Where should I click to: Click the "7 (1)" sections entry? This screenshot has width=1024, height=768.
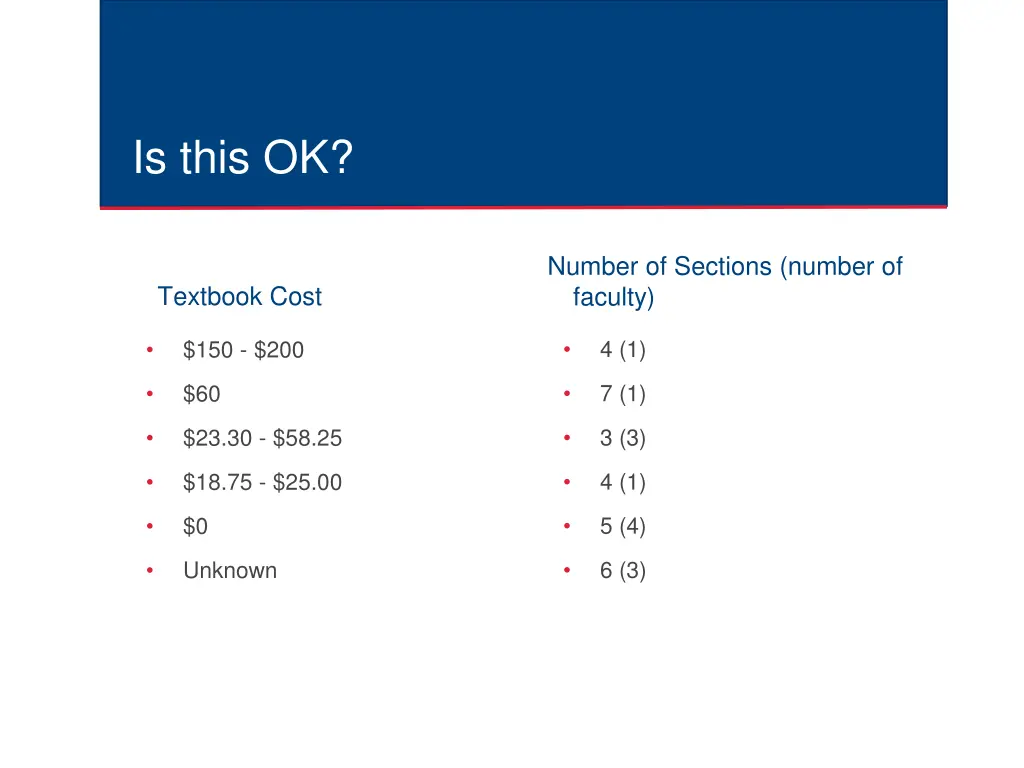(x=622, y=394)
